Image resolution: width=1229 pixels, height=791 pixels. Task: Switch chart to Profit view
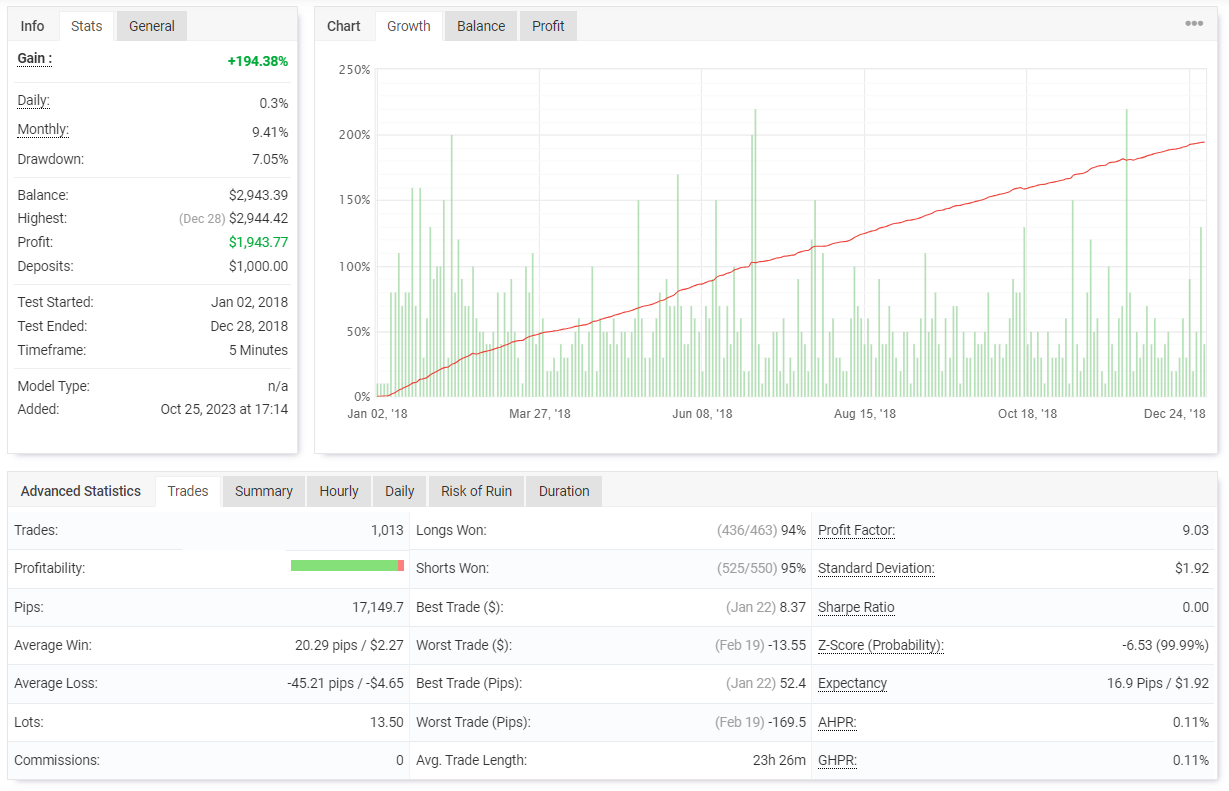point(548,26)
